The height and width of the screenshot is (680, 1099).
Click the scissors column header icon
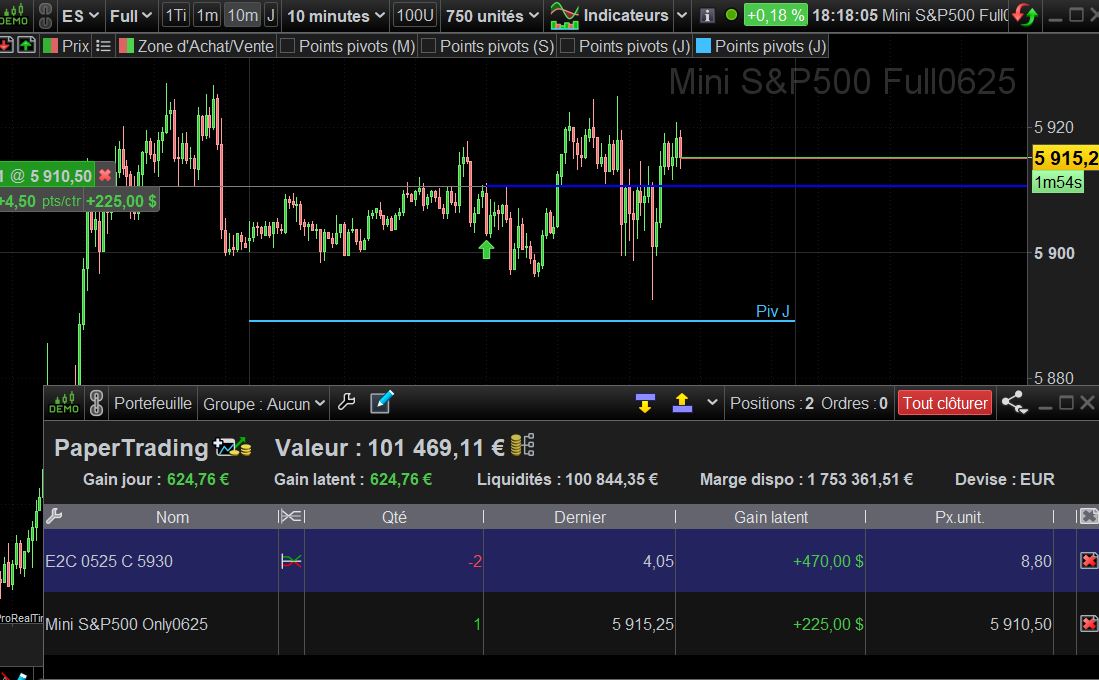point(291,517)
